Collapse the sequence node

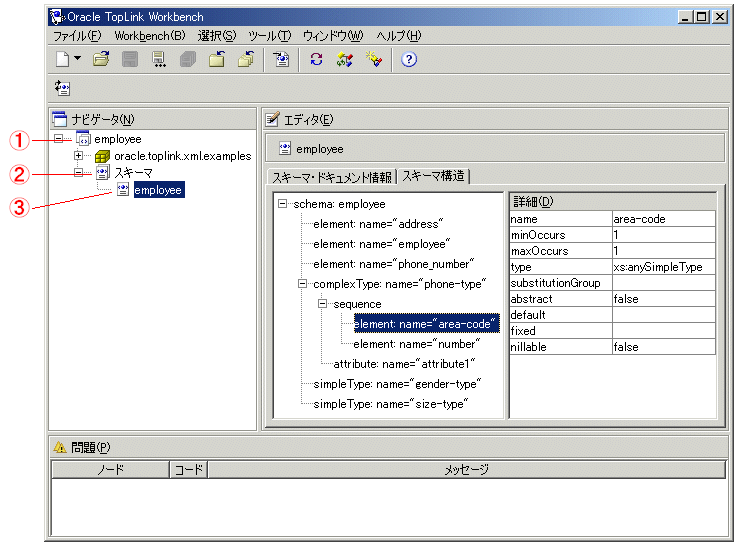point(322,304)
